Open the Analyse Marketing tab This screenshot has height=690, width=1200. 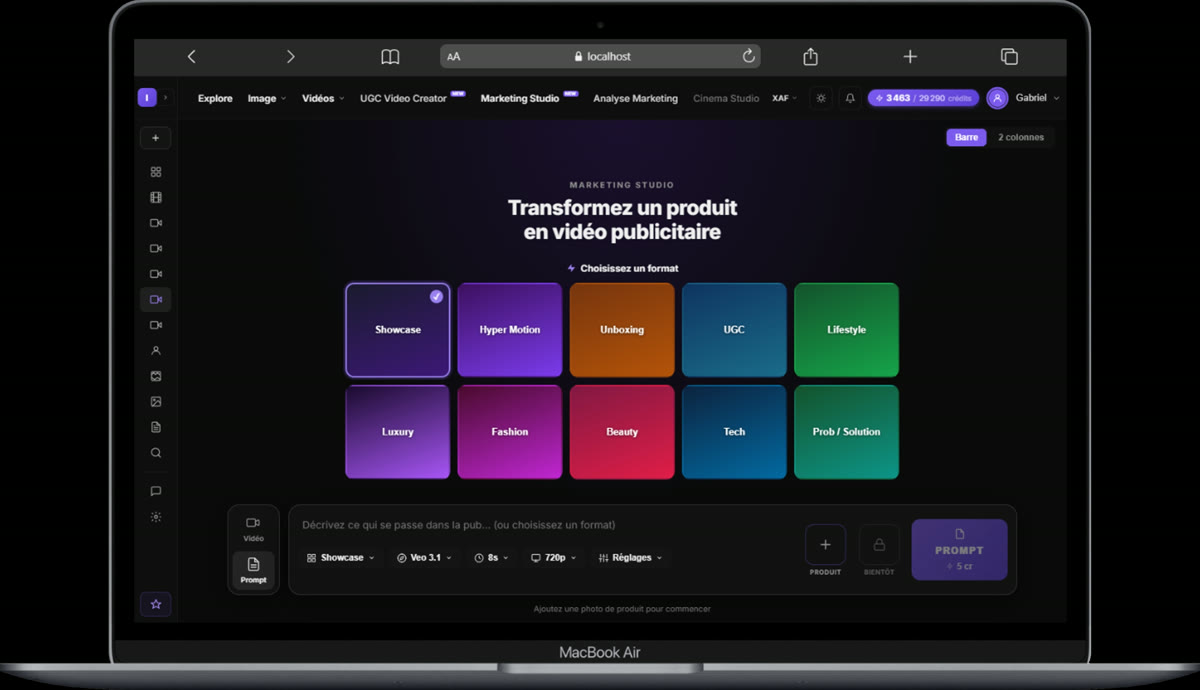[635, 98]
